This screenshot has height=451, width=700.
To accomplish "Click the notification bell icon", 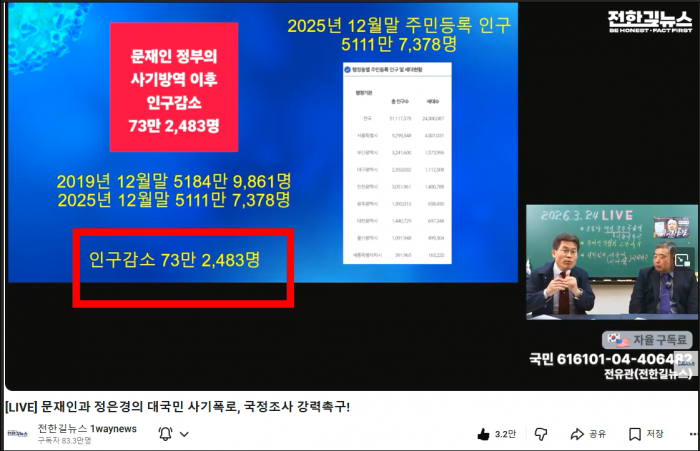I will (165, 433).
